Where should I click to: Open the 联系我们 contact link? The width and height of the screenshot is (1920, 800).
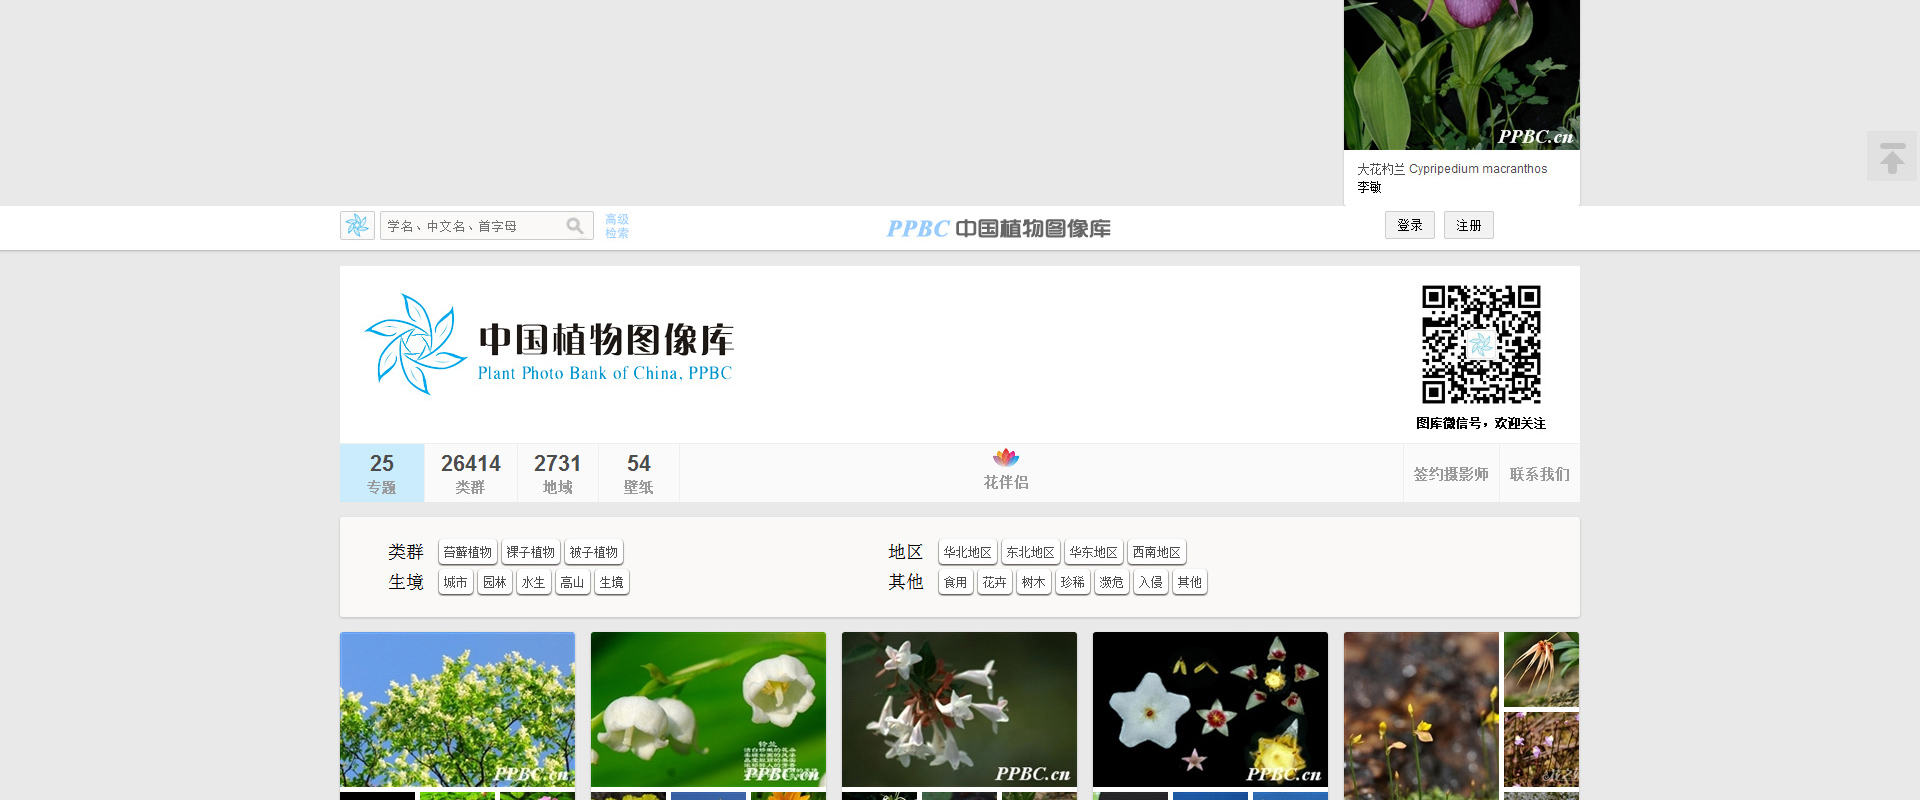(x=1539, y=474)
